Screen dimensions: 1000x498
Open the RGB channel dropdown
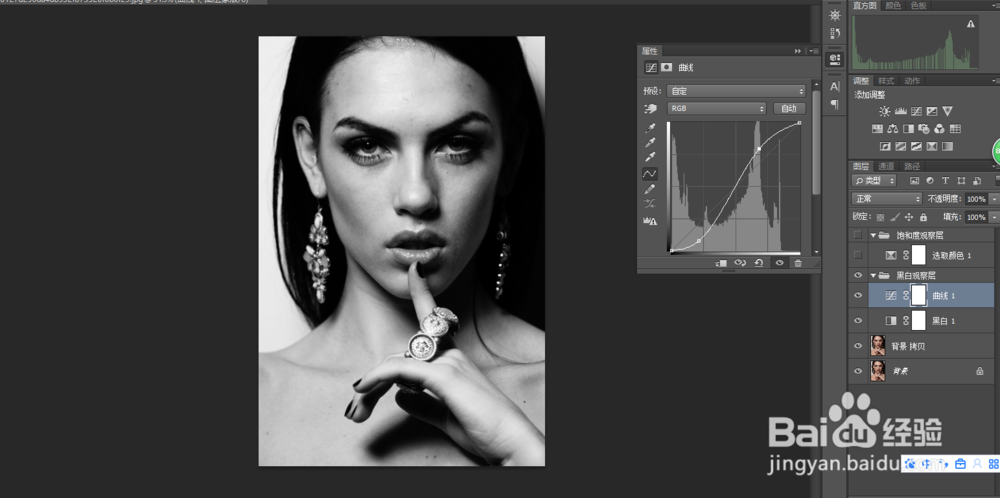coord(716,108)
